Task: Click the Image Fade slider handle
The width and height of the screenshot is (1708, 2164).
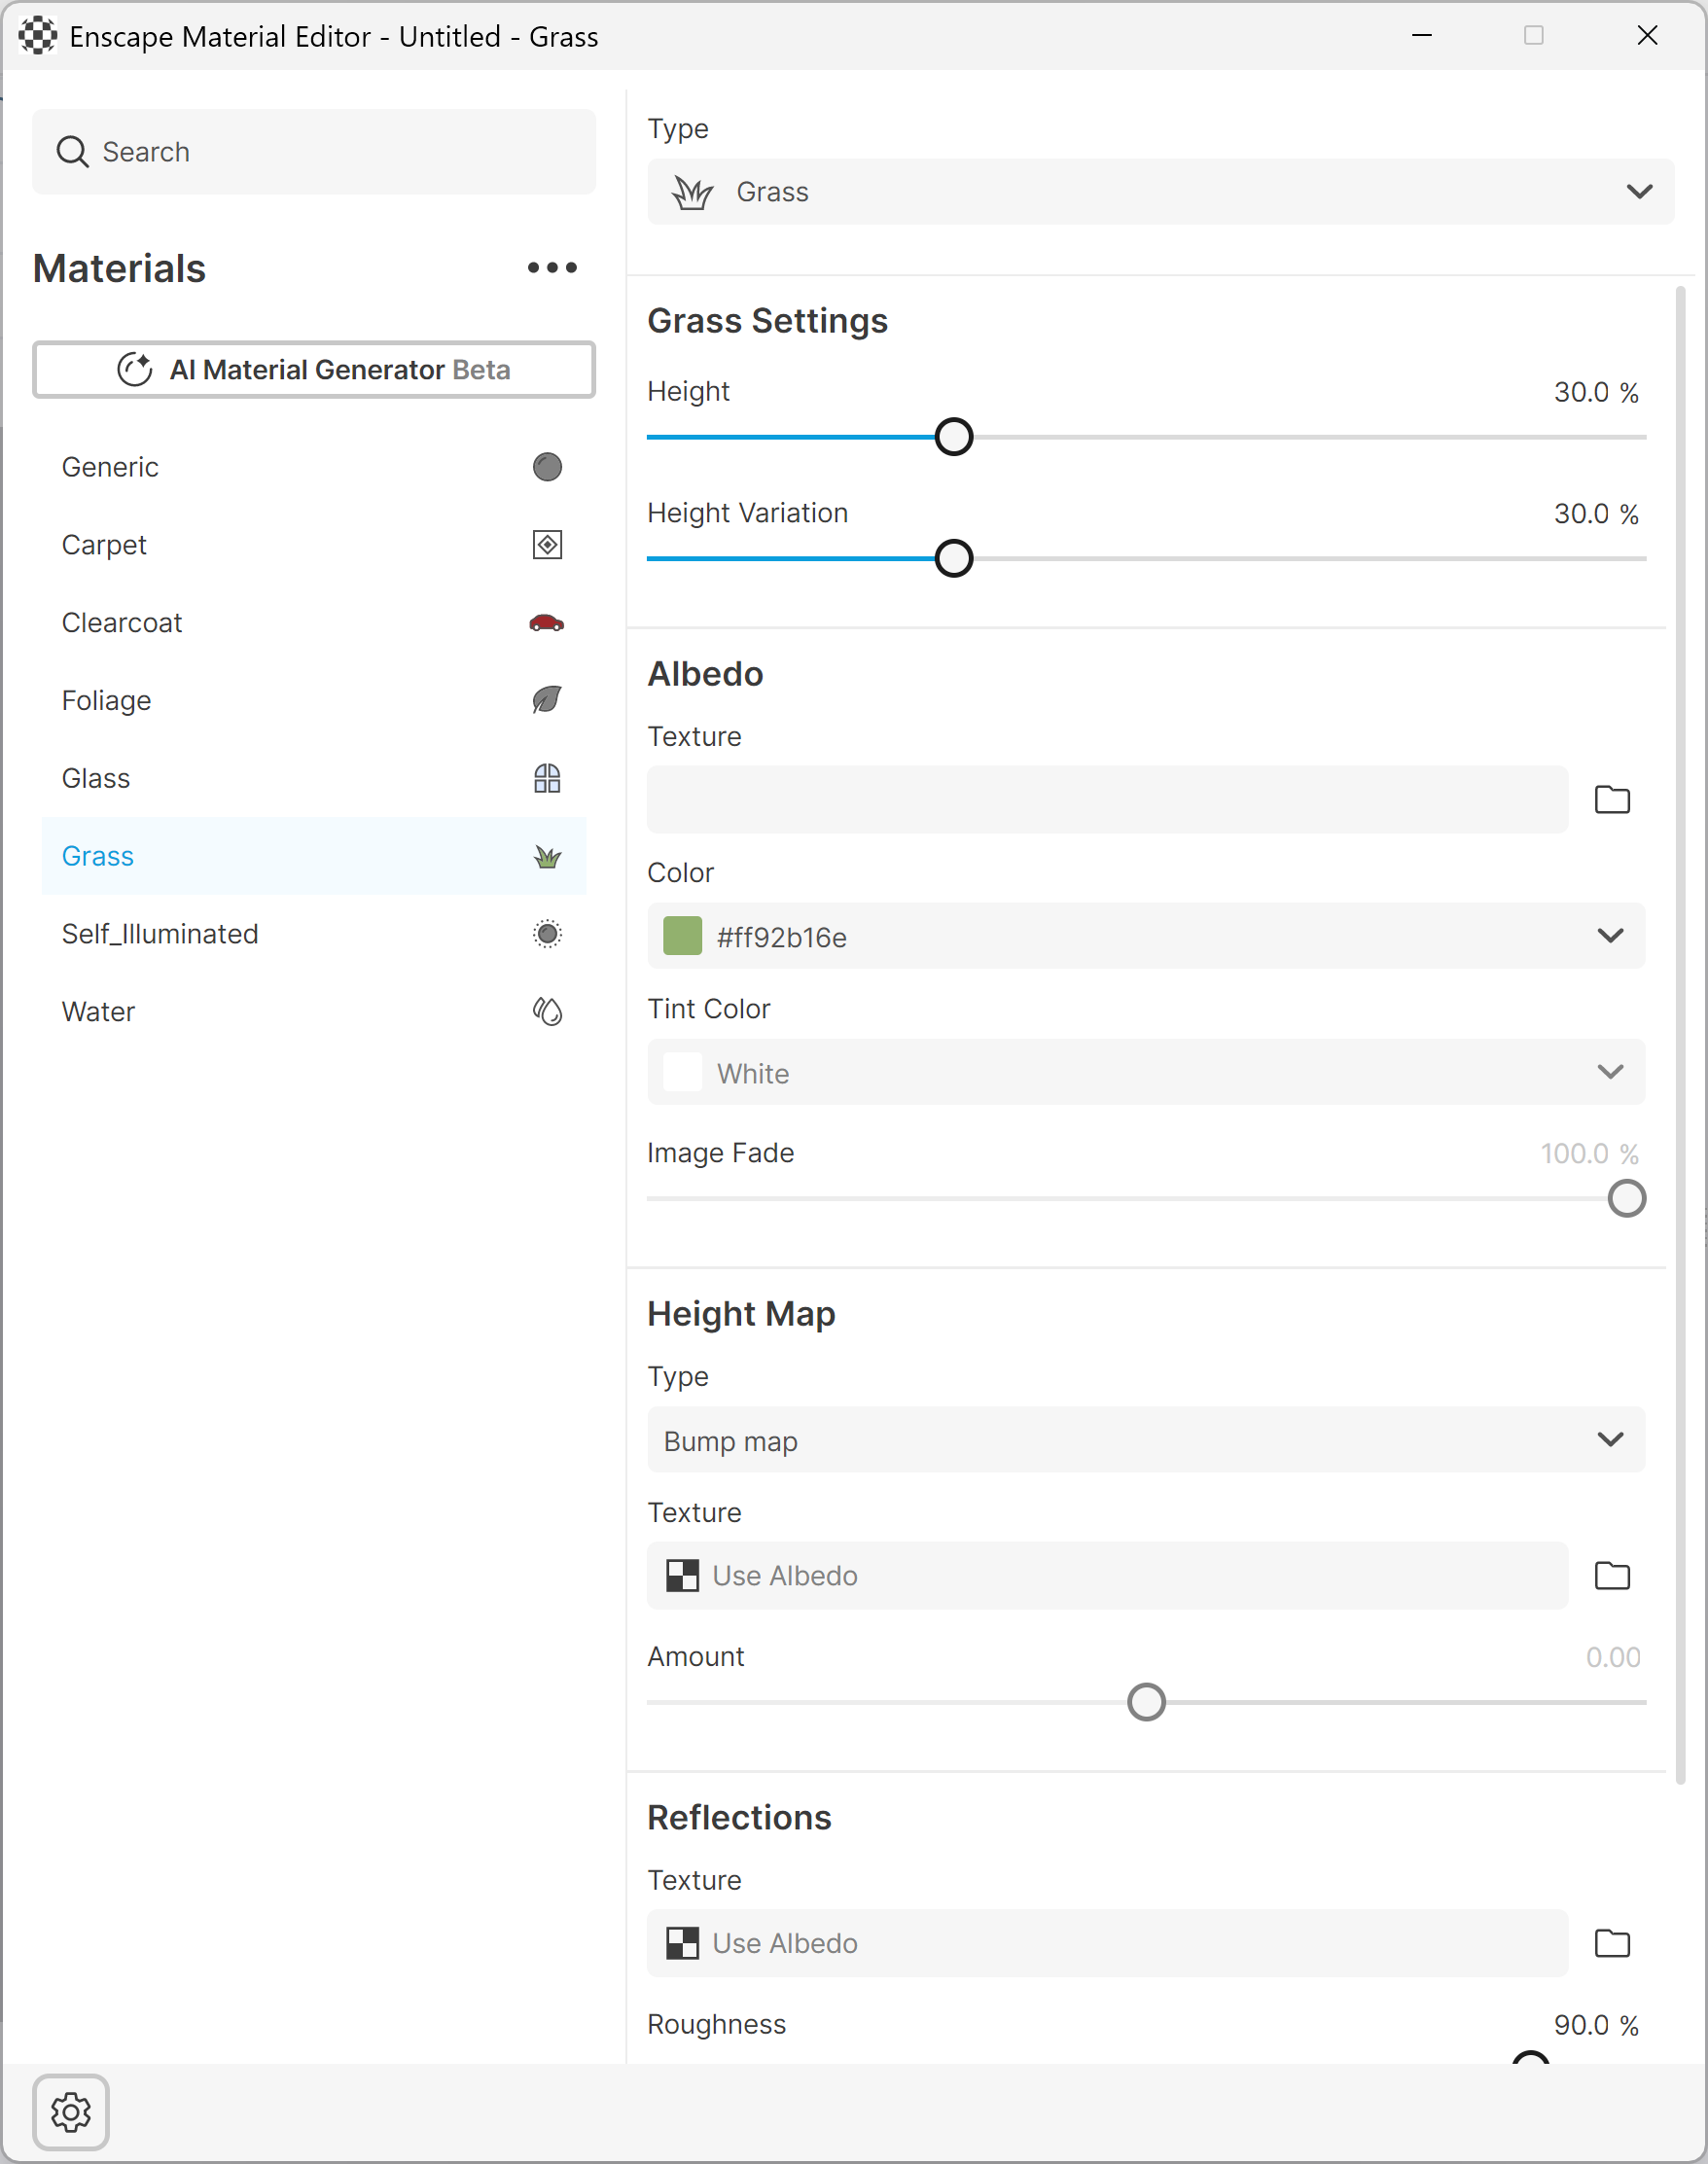Action: pyautogui.click(x=1627, y=1199)
